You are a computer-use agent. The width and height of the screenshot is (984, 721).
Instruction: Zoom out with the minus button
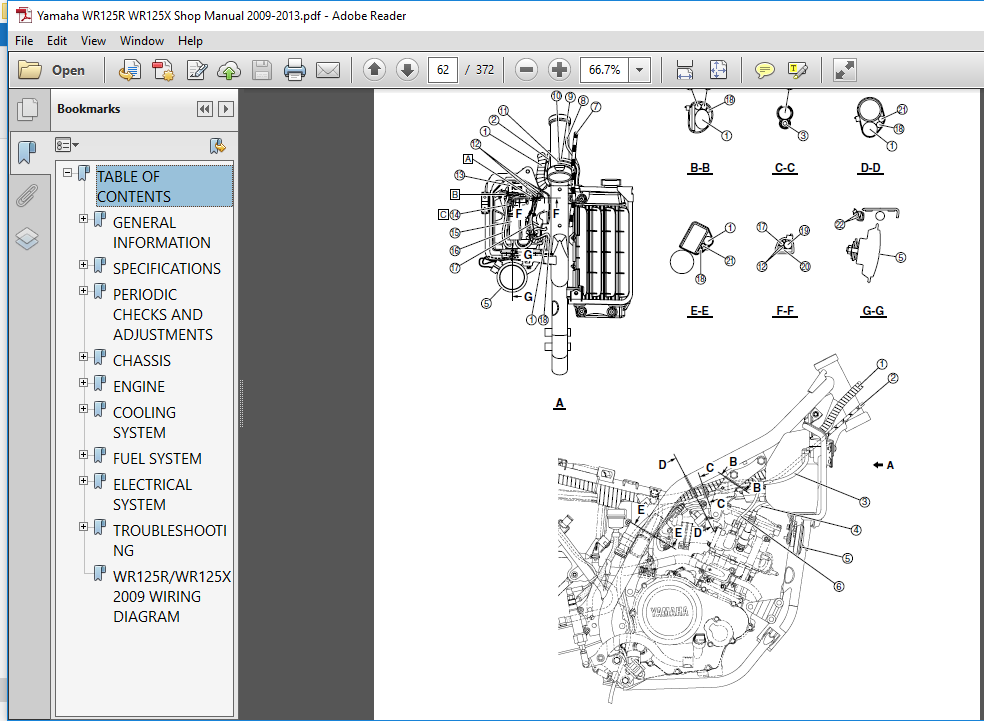click(x=527, y=69)
